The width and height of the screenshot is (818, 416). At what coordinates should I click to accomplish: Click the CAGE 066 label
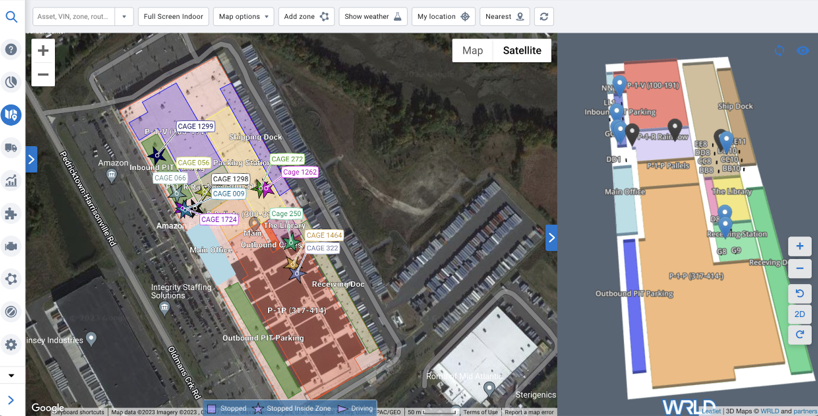(x=170, y=178)
